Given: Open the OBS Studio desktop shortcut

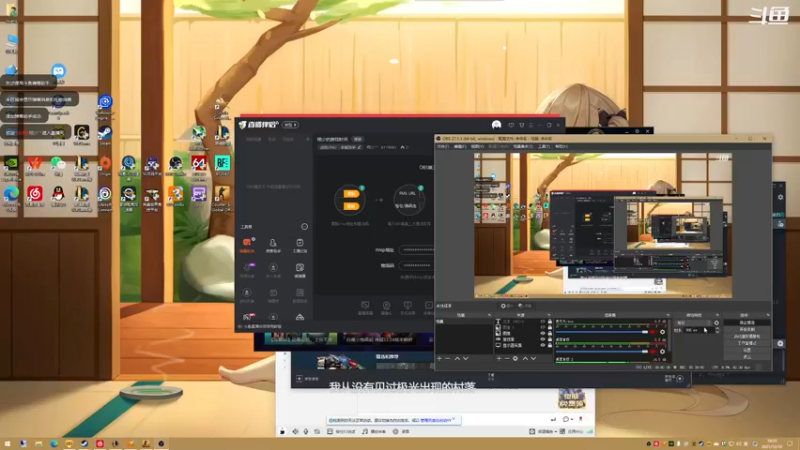Looking at the screenshot, I should click(176, 163).
